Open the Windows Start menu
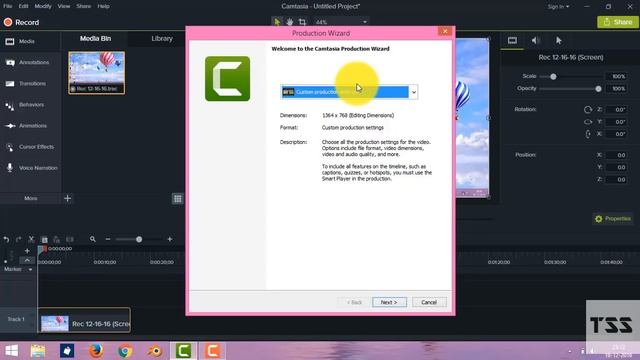The image size is (640, 360). point(11,351)
